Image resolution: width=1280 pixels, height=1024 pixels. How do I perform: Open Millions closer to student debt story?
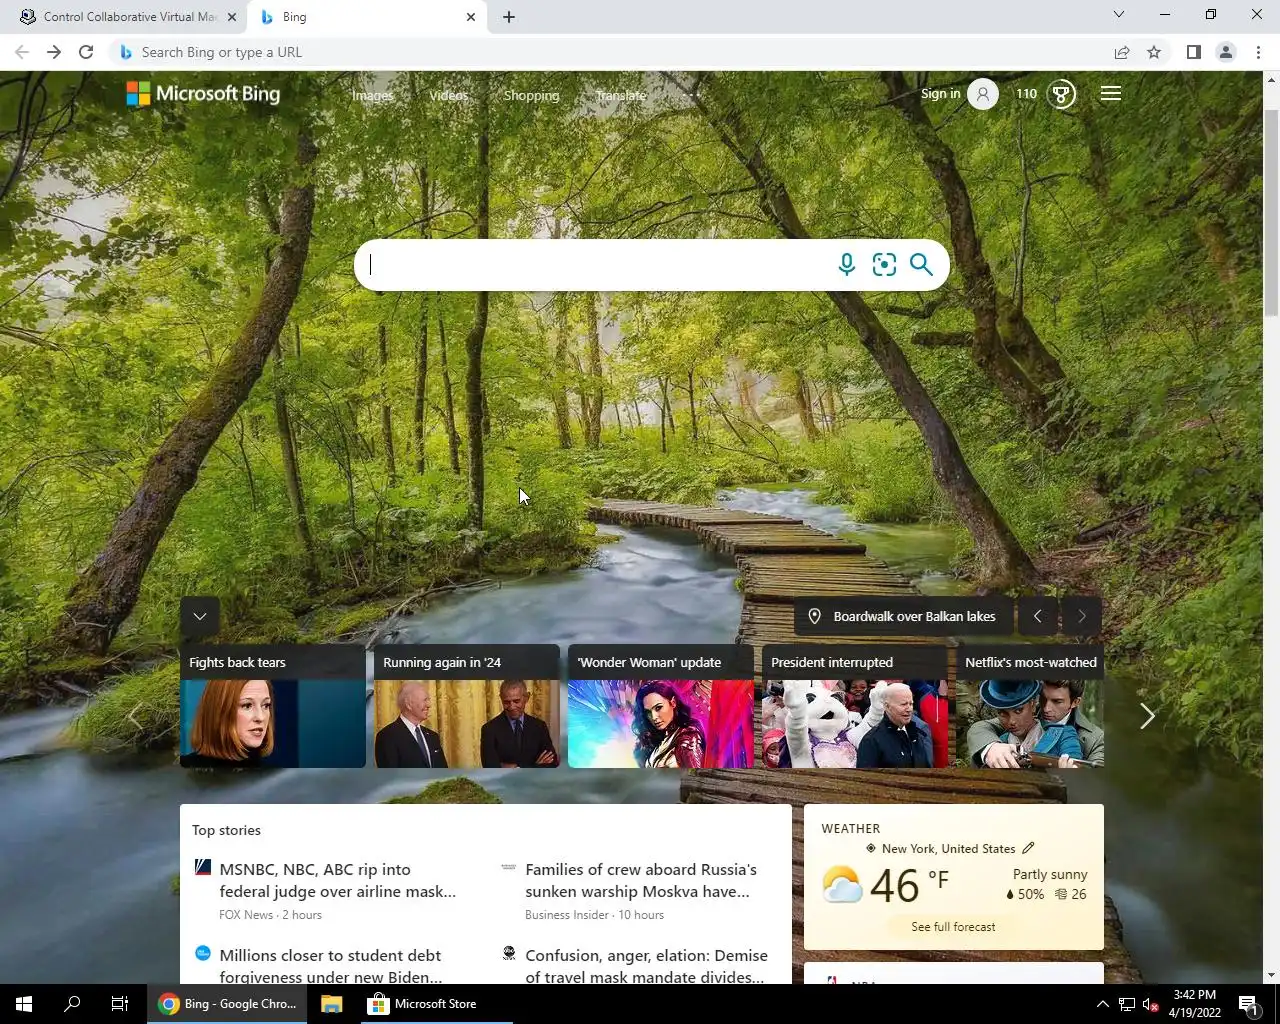(x=330, y=966)
